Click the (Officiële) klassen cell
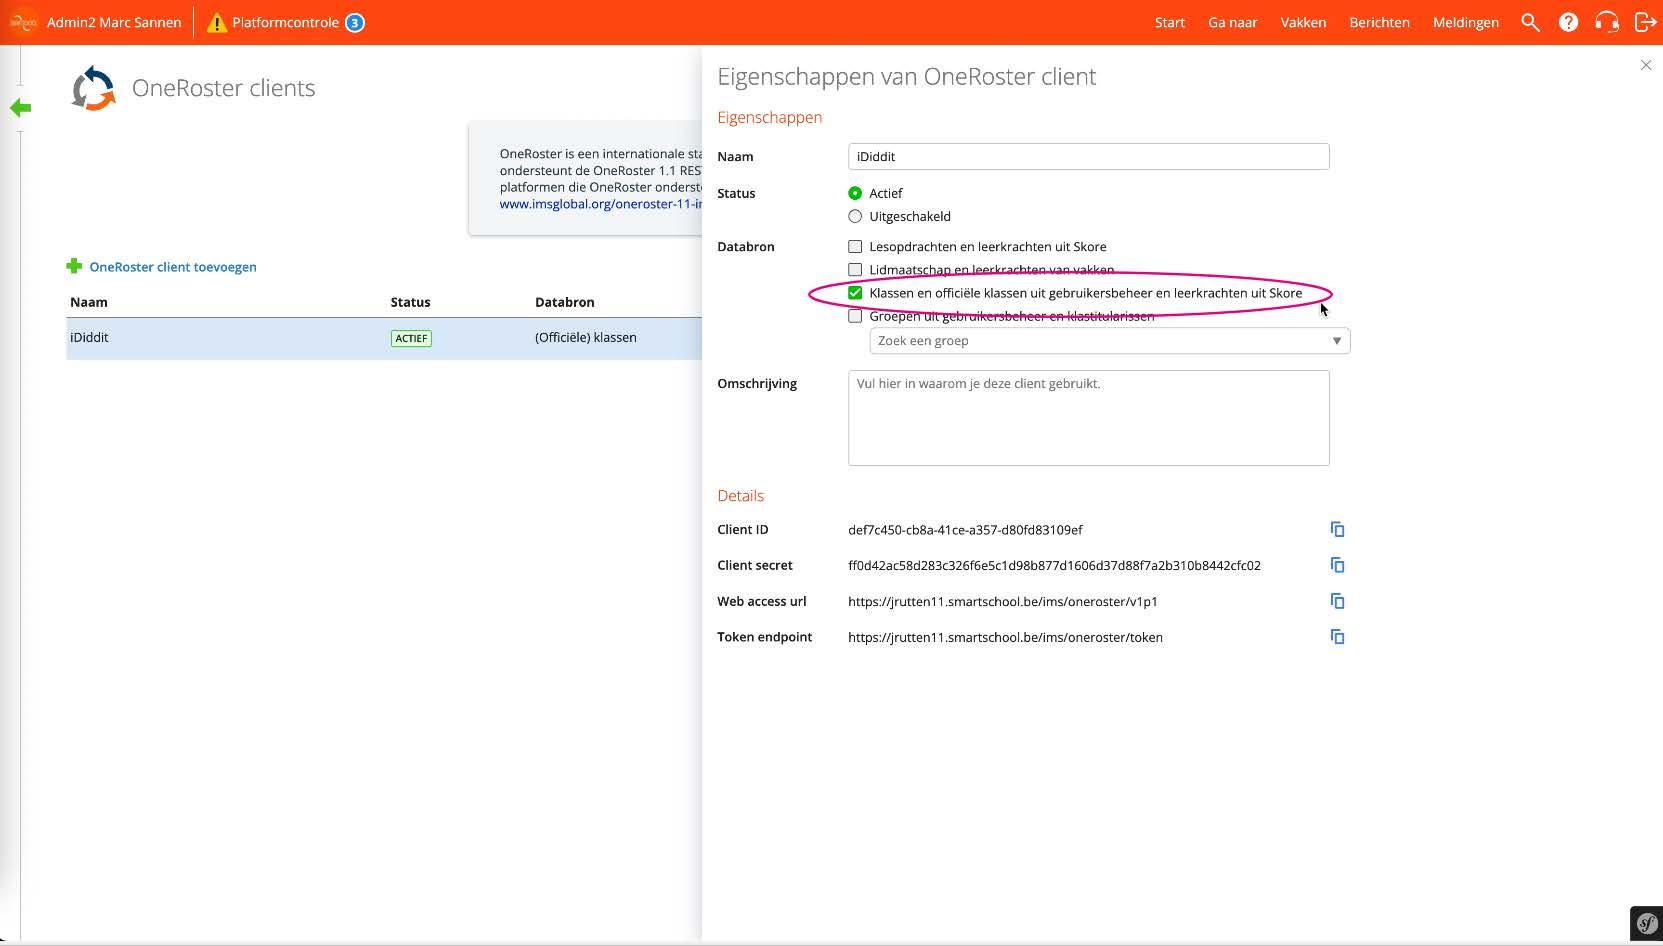Screen dimensions: 1663x946 click(586, 338)
